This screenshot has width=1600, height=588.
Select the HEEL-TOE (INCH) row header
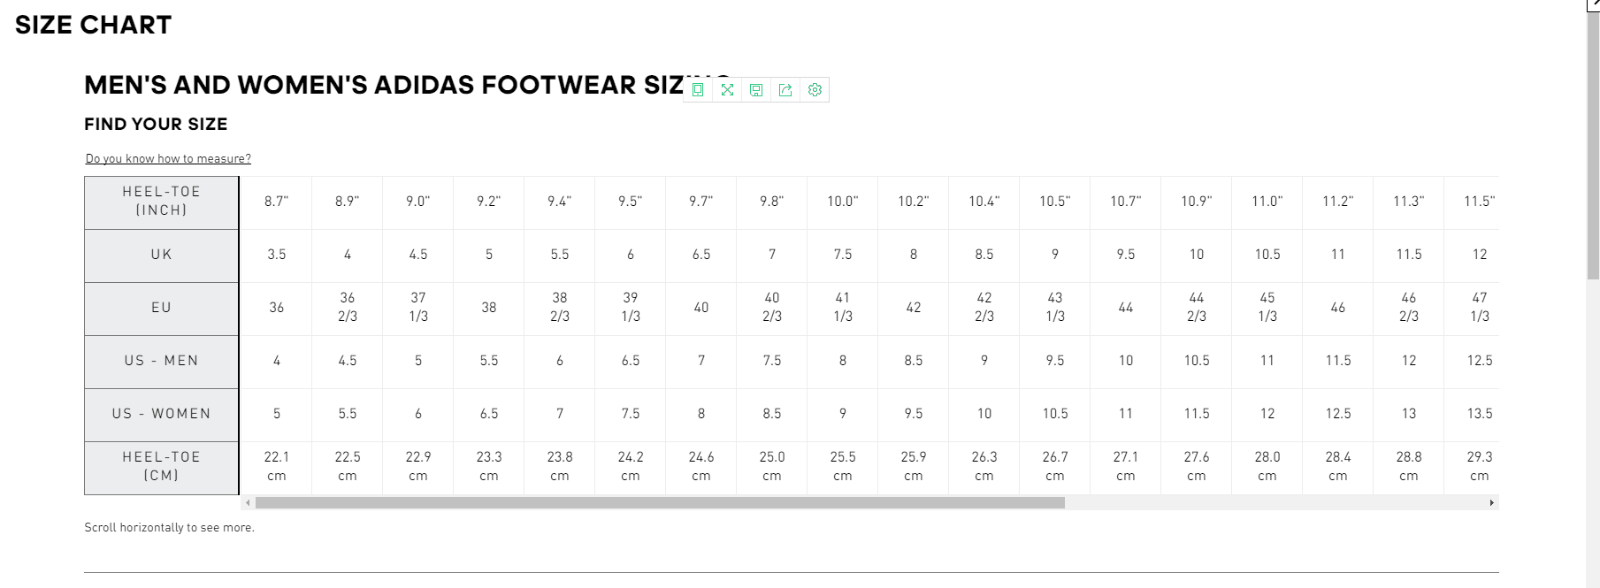(161, 201)
